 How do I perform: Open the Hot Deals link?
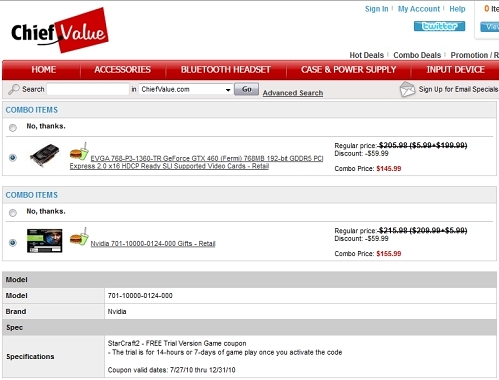(366, 55)
